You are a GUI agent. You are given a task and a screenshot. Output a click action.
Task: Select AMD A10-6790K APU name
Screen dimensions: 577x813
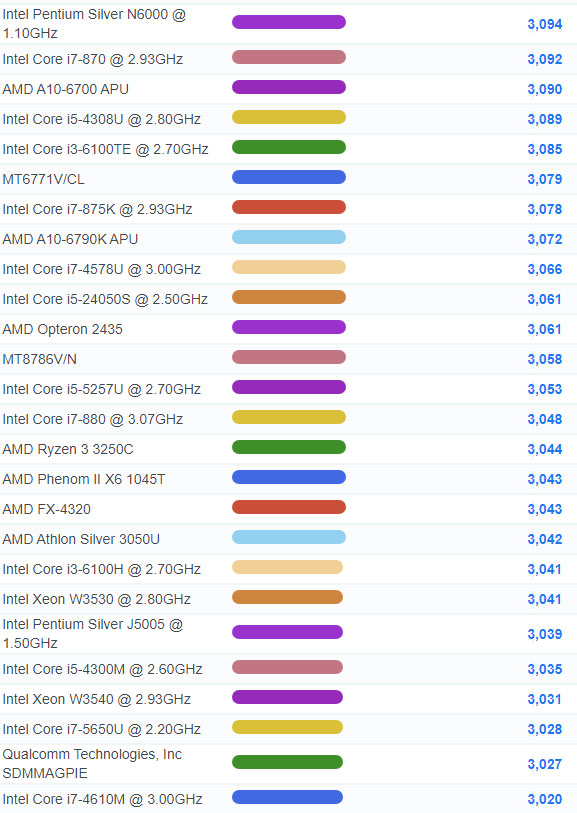click(70, 239)
